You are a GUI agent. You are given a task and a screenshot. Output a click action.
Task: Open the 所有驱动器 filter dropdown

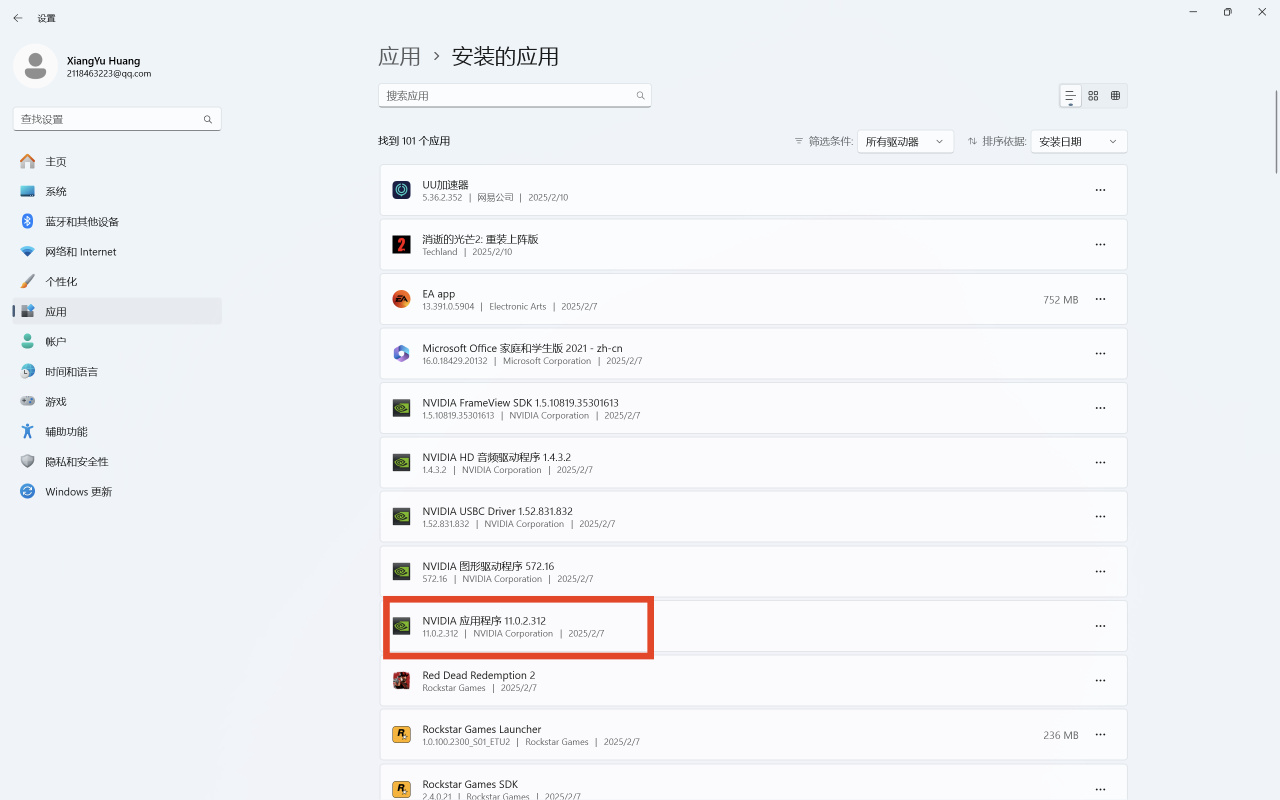[x=905, y=141]
